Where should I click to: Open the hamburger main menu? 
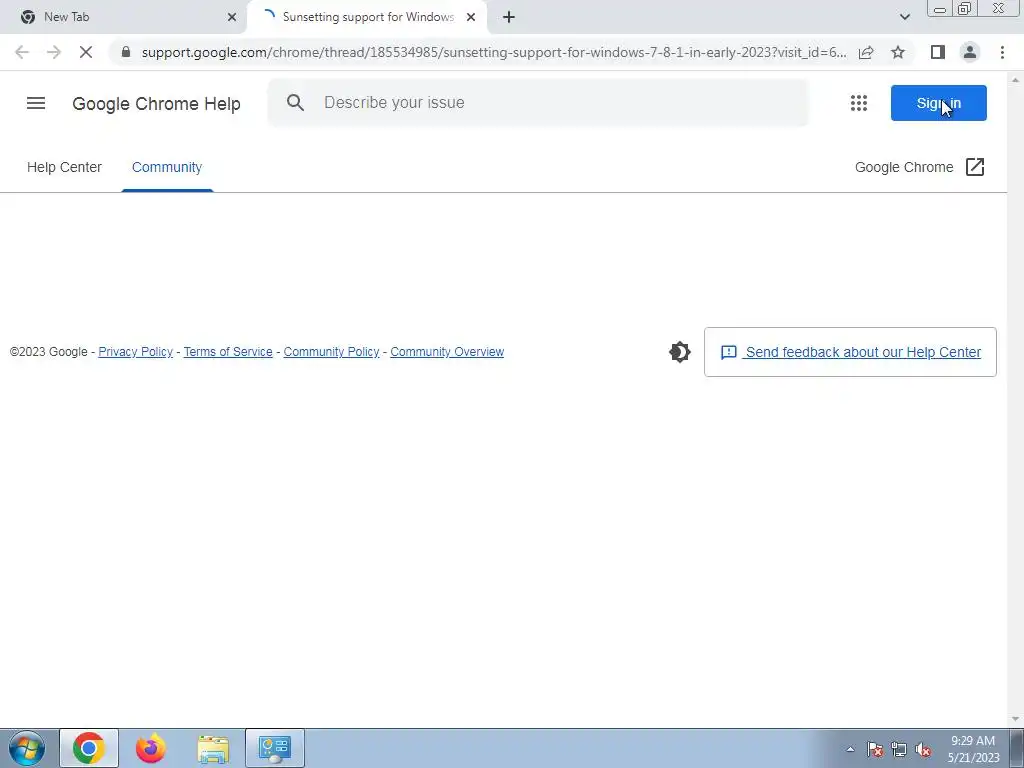(36, 103)
